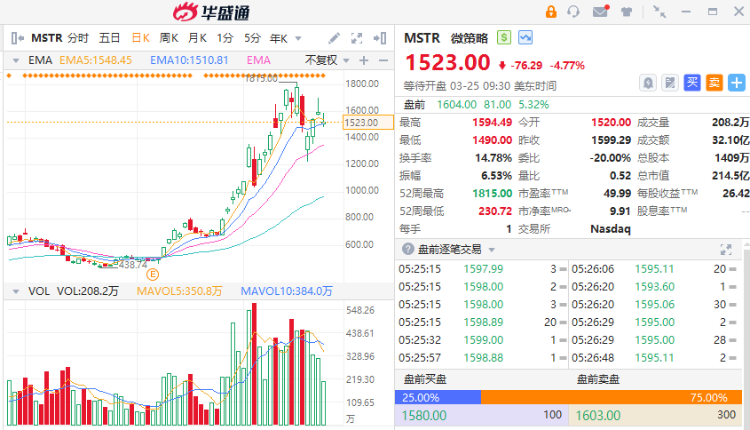Click the MAVOL5:350.8万 label

coord(179,291)
